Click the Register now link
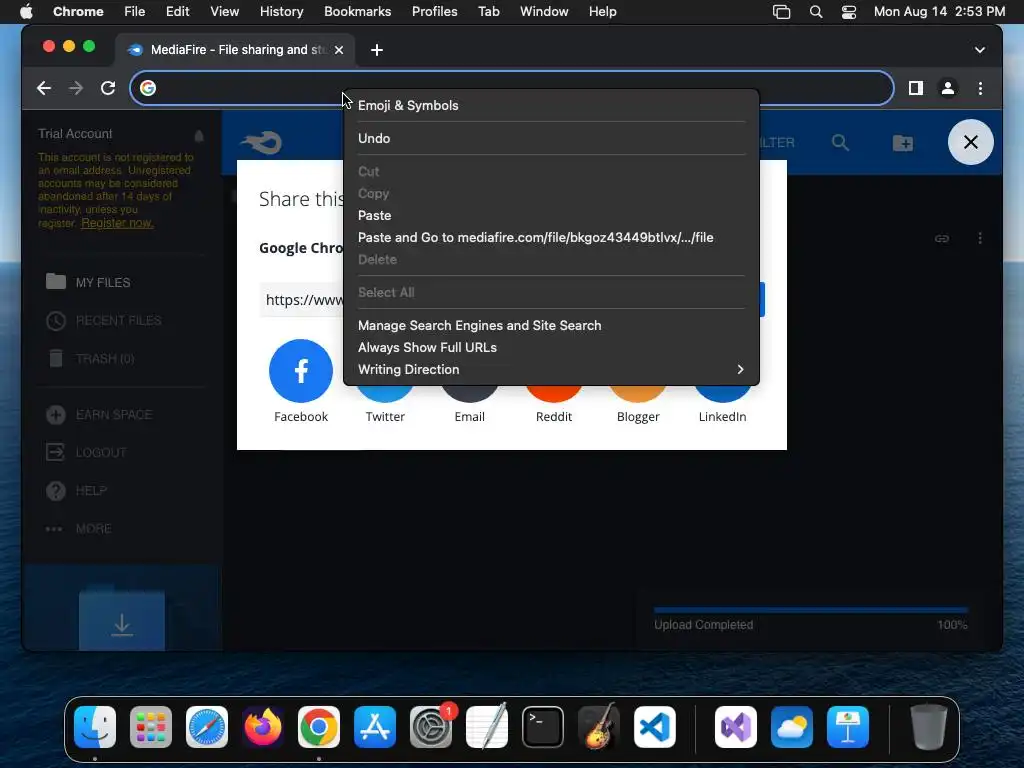Screen dimensions: 1024x768 [118, 223]
